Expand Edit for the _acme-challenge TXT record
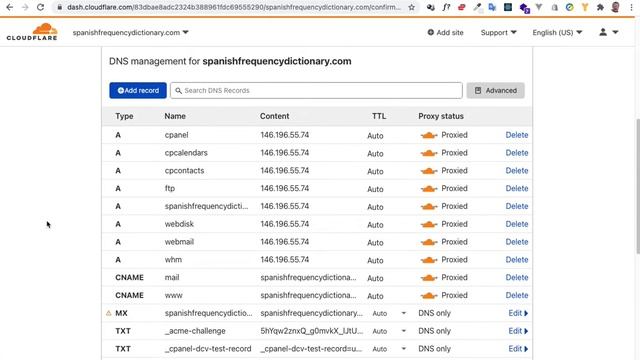The height and width of the screenshot is (360, 640). tap(518, 331)
